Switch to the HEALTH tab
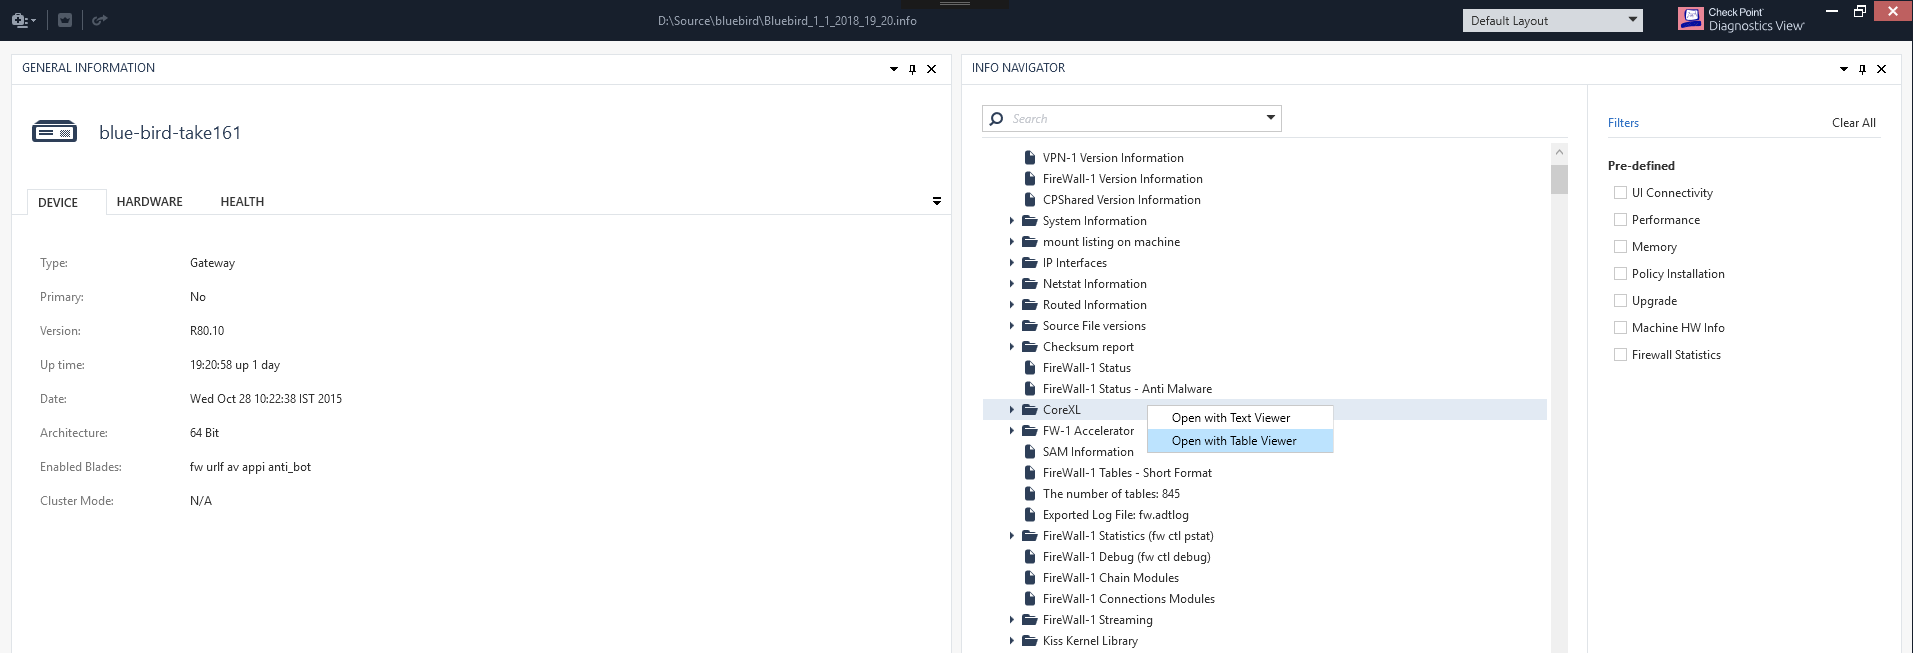Viewport: 1913px width, 653px height. tap(242, 202)
